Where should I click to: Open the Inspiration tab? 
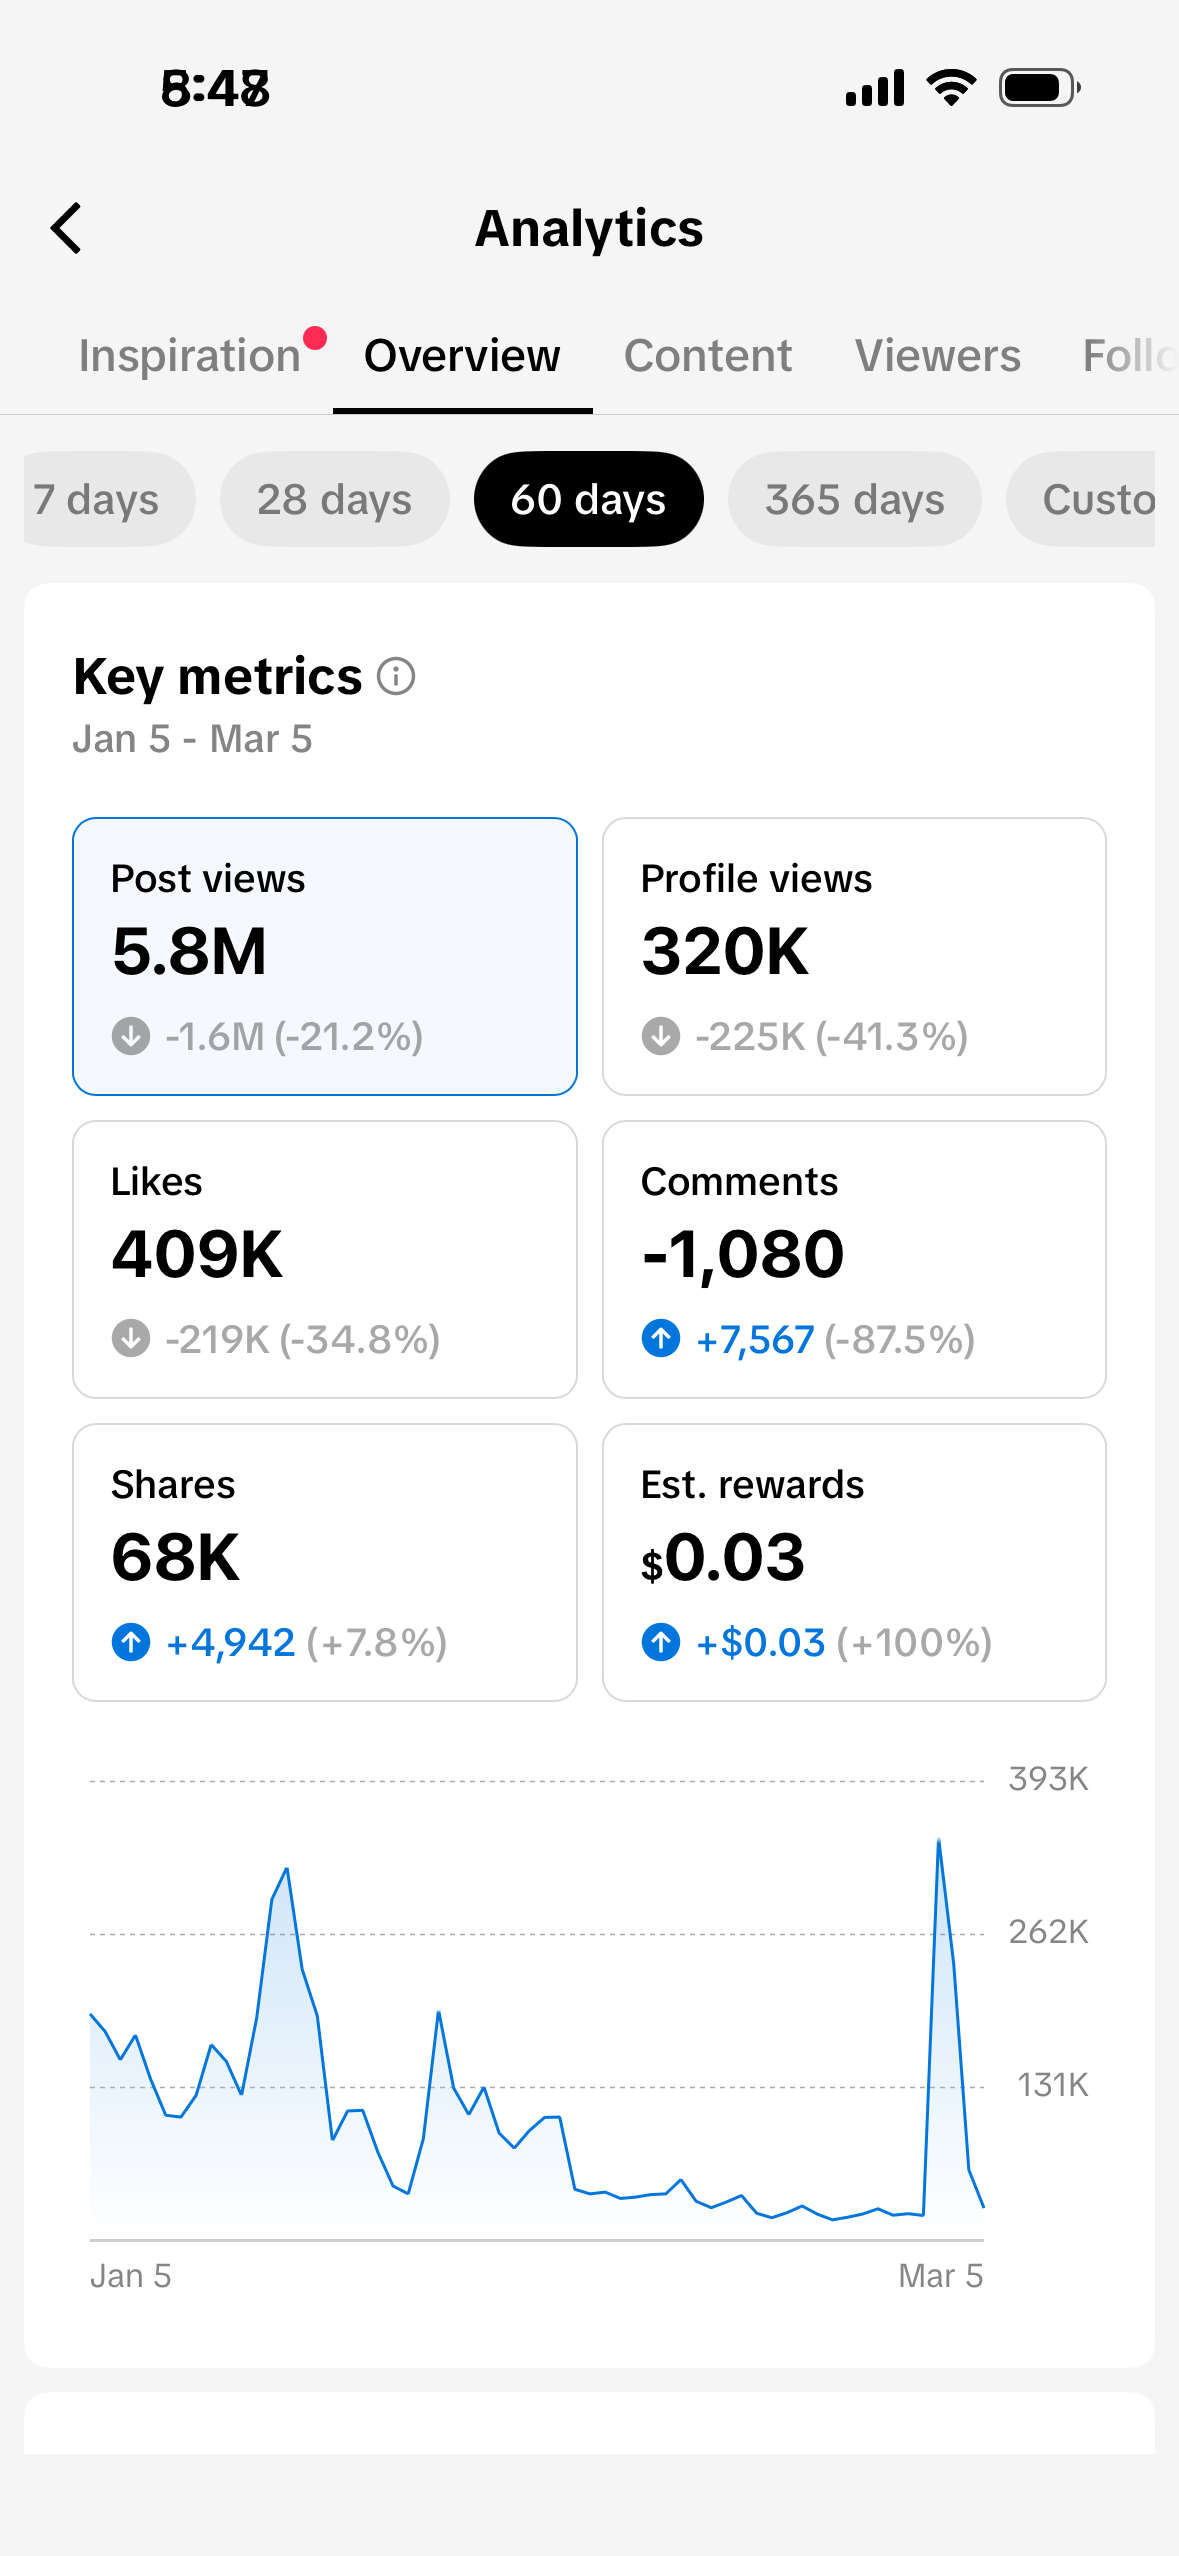point(190,356)
